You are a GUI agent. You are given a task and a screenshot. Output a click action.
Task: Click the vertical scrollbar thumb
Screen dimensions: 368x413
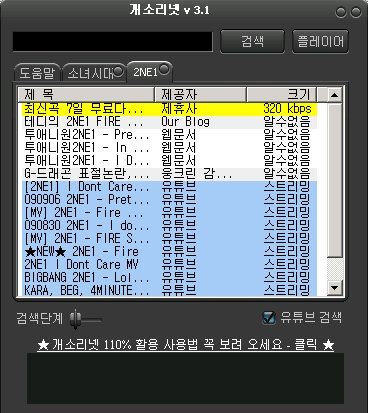click(x=334, y=180)
